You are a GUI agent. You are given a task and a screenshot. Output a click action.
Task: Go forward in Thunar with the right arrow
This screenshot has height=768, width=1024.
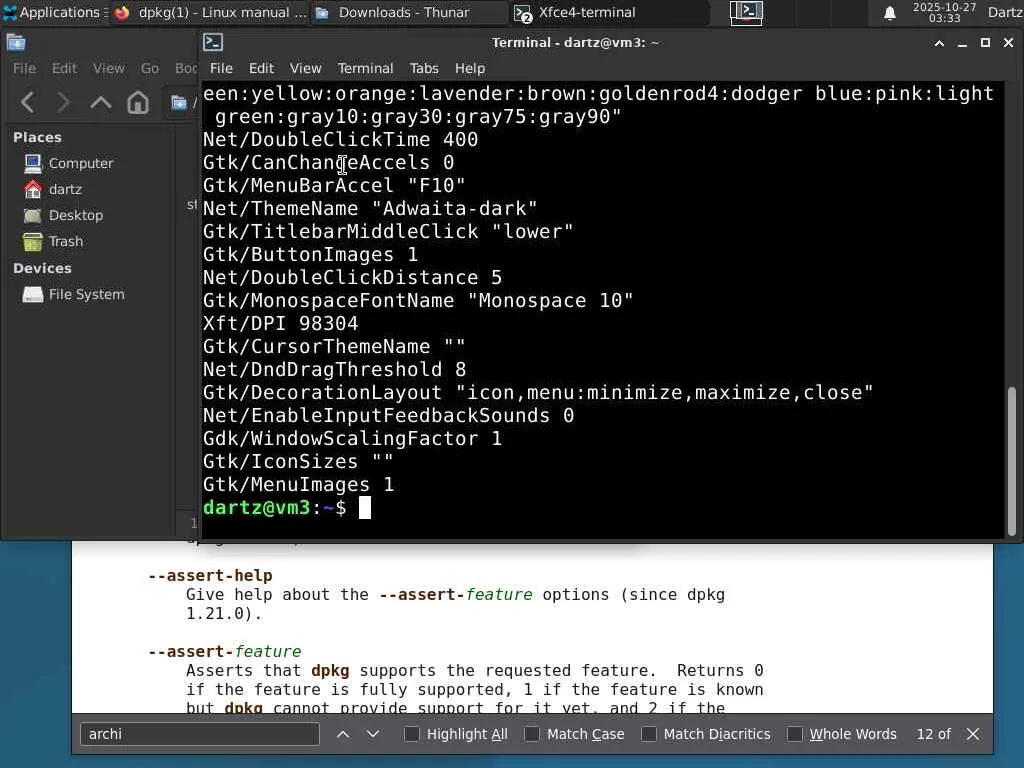pos(63,103)
